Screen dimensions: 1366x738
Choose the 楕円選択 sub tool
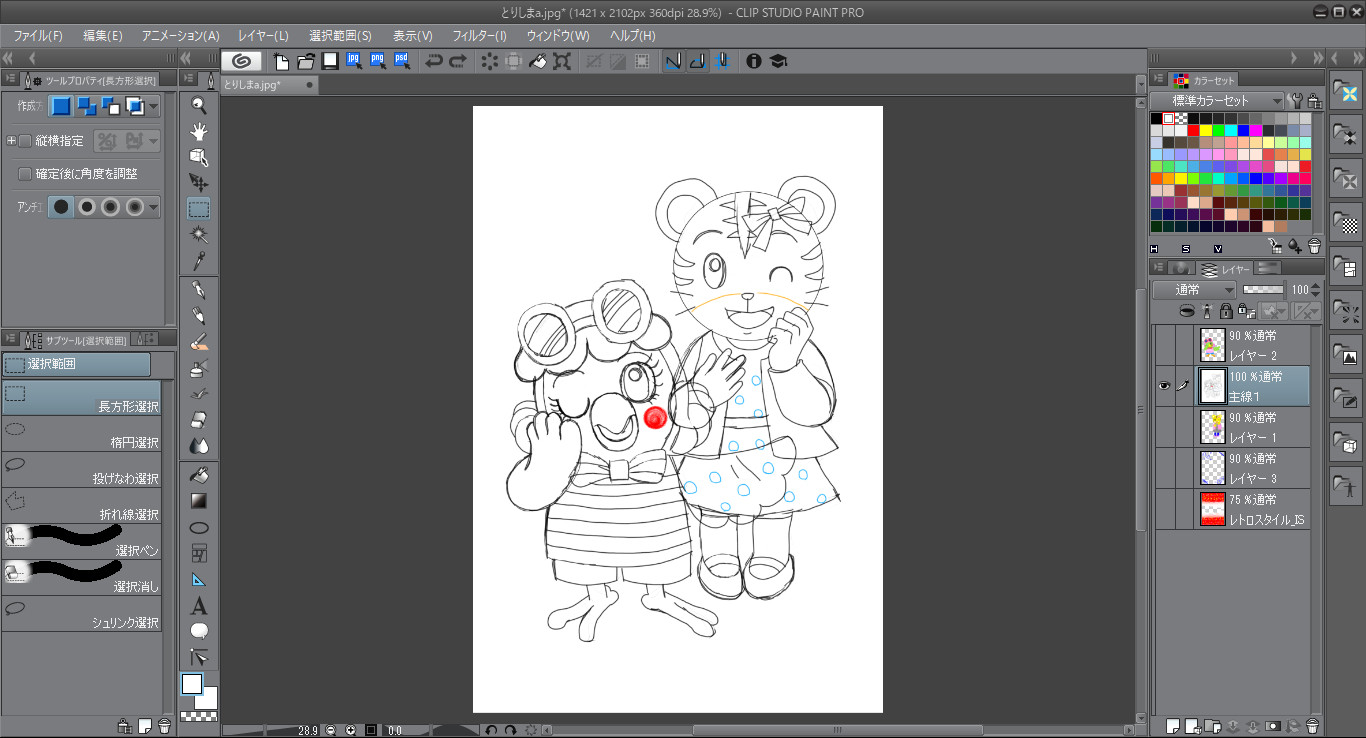(x=81, y=435)
